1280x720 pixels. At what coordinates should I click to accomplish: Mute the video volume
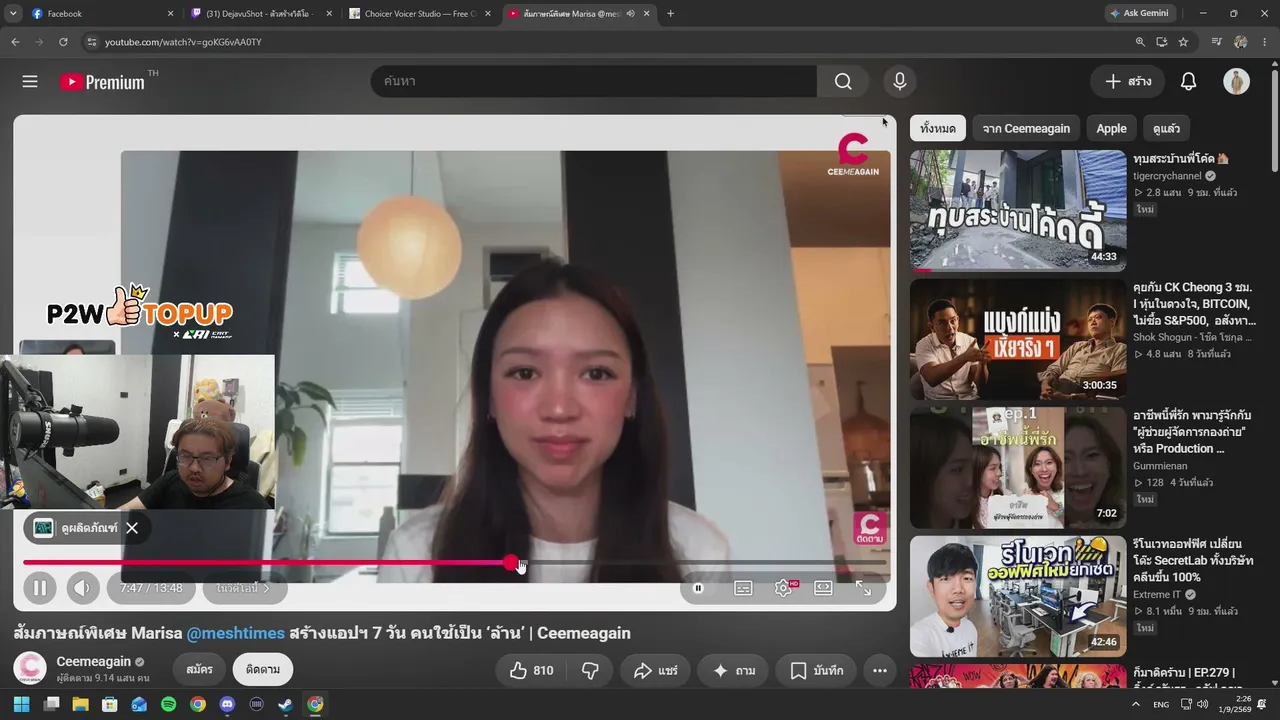(84, 588)
